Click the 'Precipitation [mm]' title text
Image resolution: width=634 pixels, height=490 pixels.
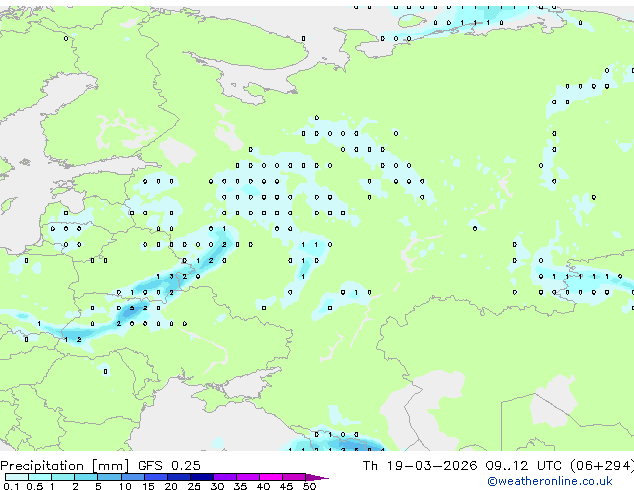[x=64, y=466]
